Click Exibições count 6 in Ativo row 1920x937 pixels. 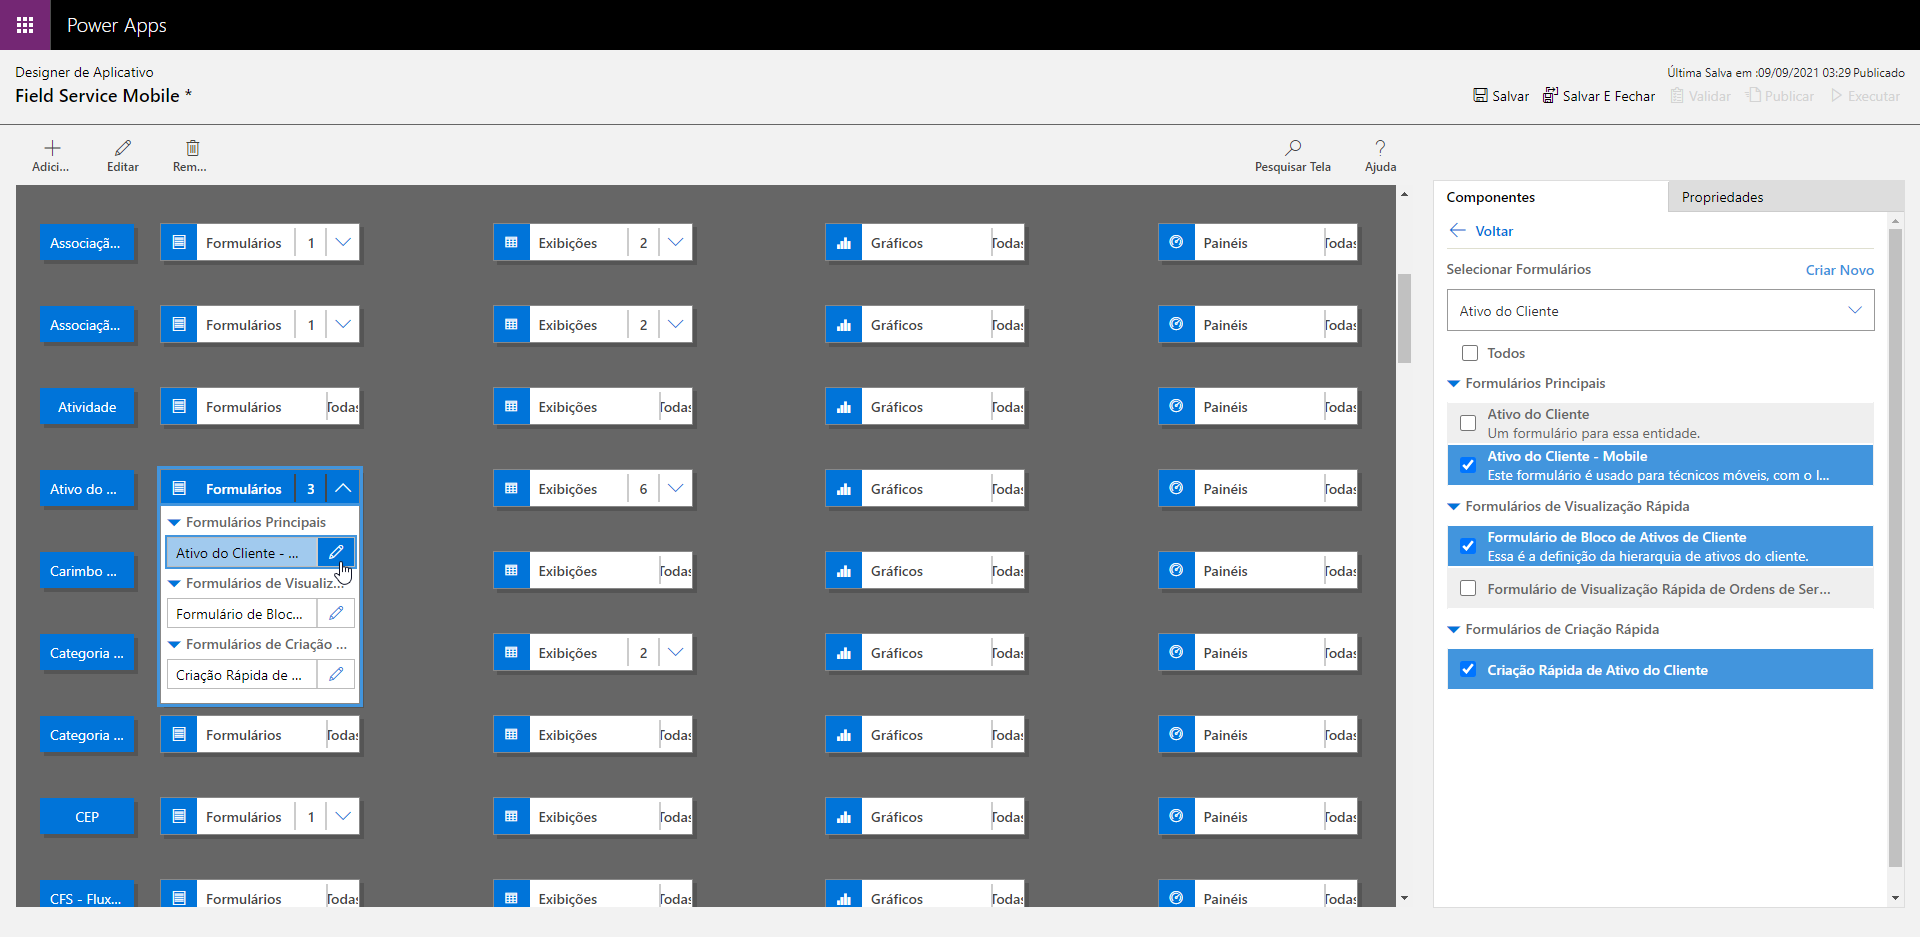pos(643,489)
